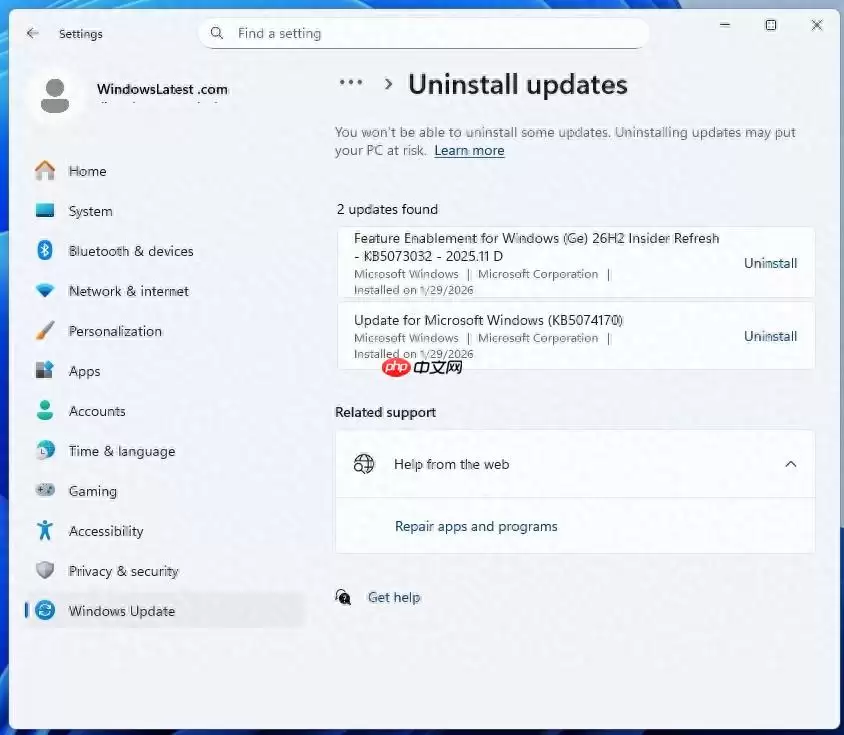Click the 'Help from the web' label

[452, 464]
